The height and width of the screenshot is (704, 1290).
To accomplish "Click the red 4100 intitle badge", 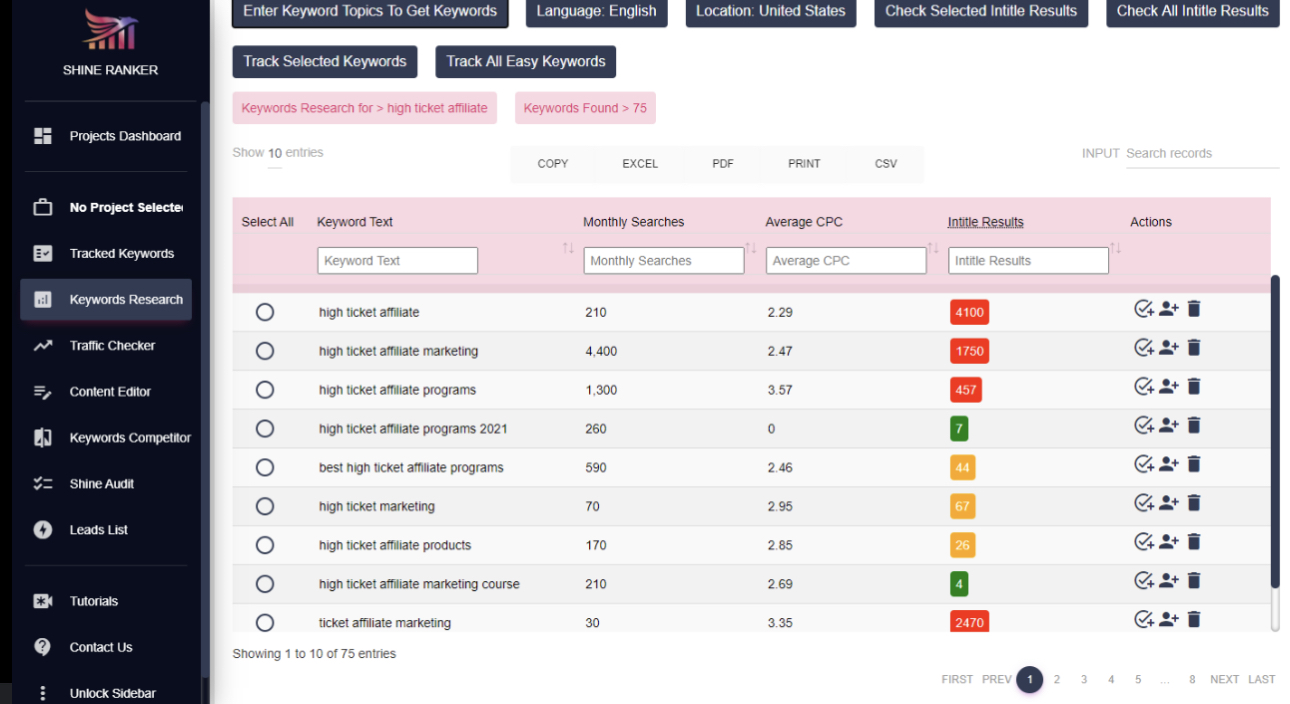I will click(969, 312).
